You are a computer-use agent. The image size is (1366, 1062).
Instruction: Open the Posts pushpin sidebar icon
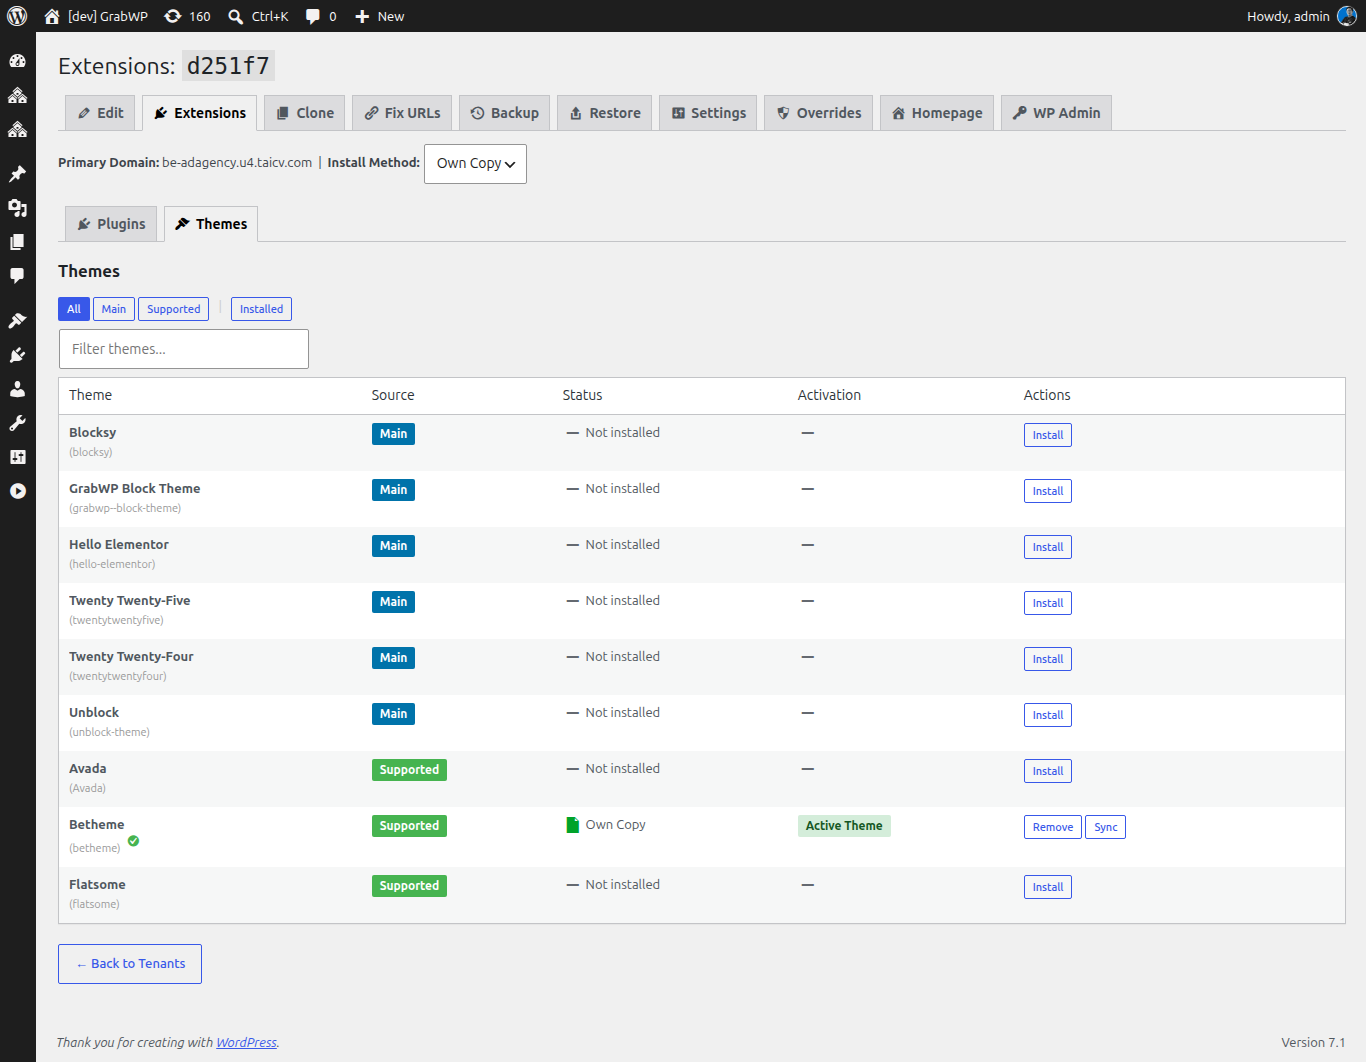pyautogui.click(x=17, y=174)
